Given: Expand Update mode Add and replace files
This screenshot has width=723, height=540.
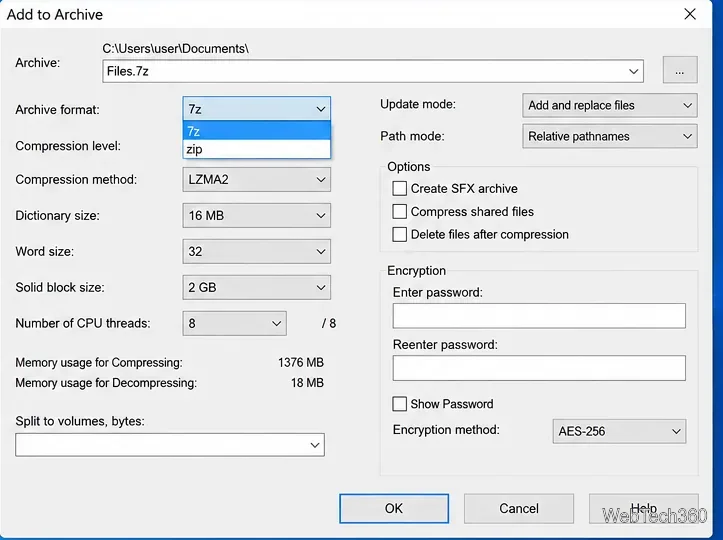Looking at the screenshot, I should pos(610,105).
